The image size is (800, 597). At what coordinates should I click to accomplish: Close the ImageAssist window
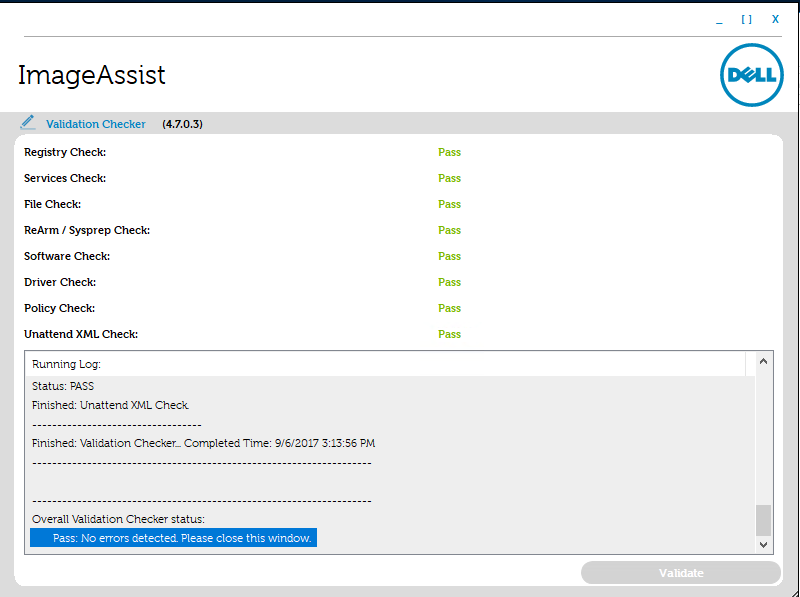(x=775, y=19)
